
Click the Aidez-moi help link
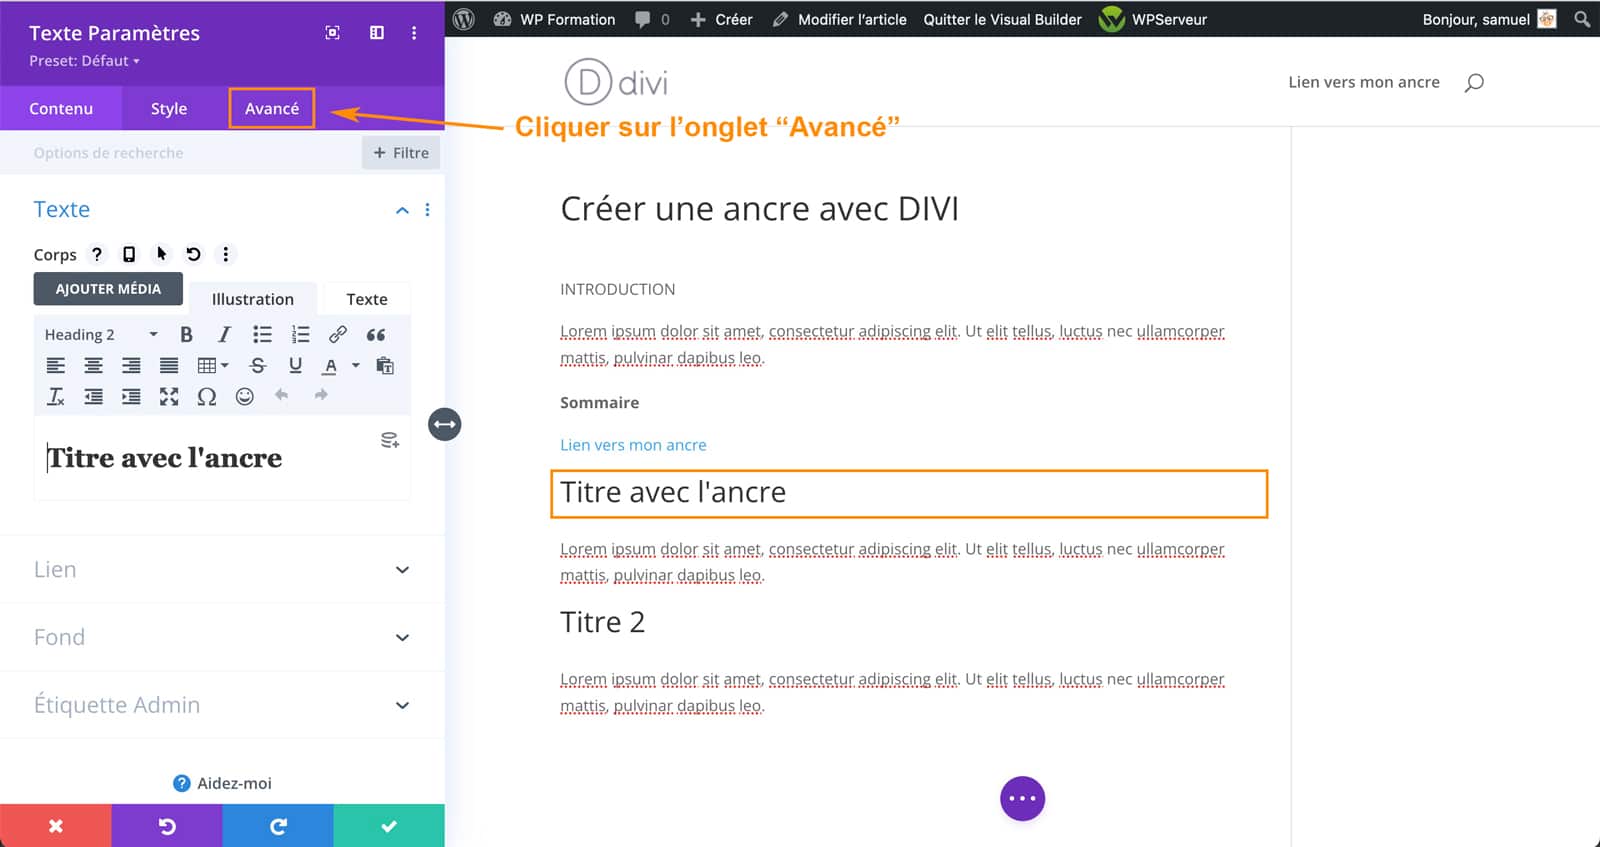pos(222,783)
